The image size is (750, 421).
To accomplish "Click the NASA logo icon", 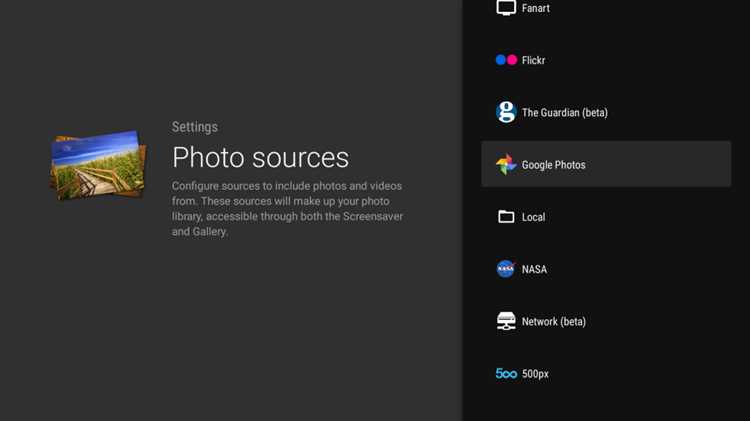I will (506, 269).
